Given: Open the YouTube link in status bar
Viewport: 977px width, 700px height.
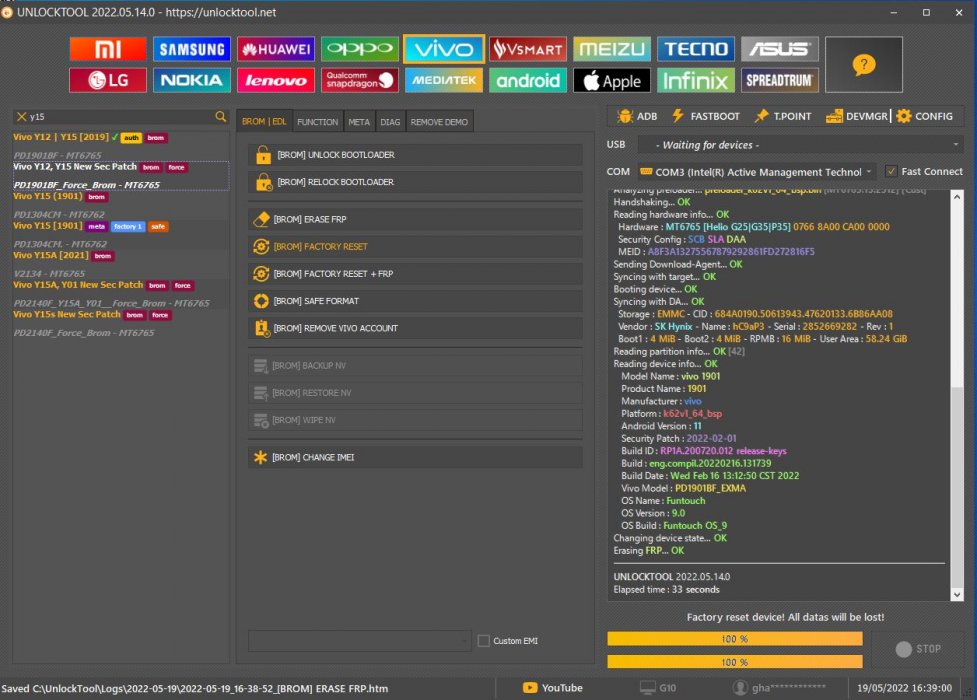Looking at the screenshot, I should pos(552,688).
